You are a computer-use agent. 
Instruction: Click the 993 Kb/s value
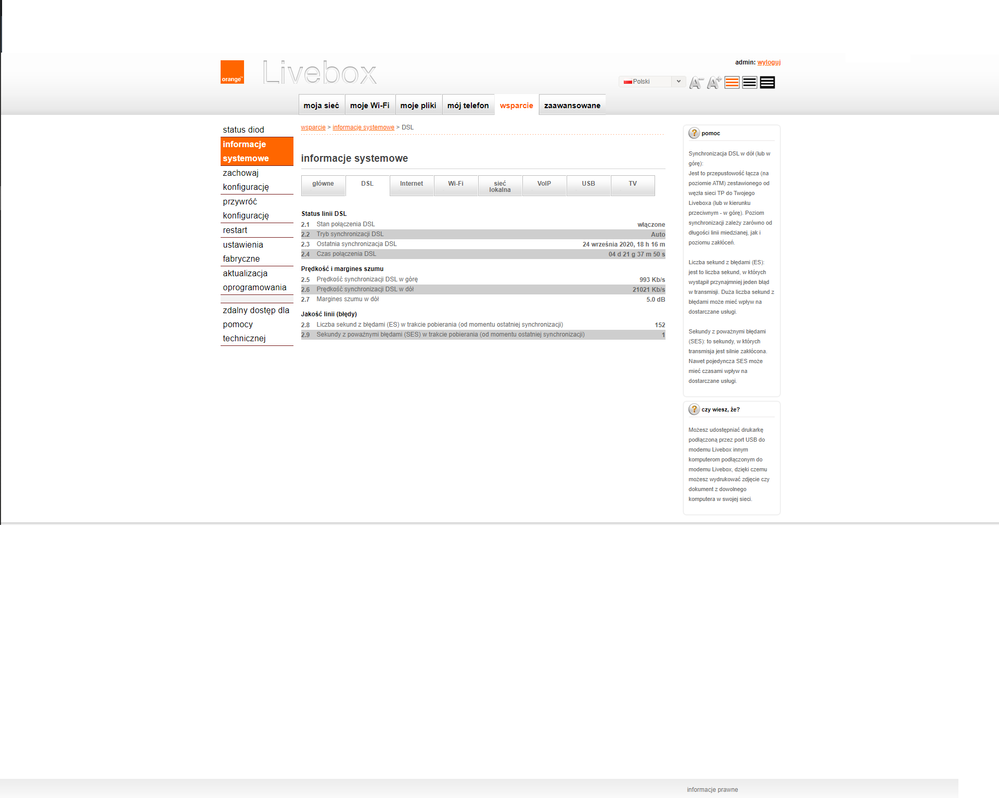pos(652,280)
